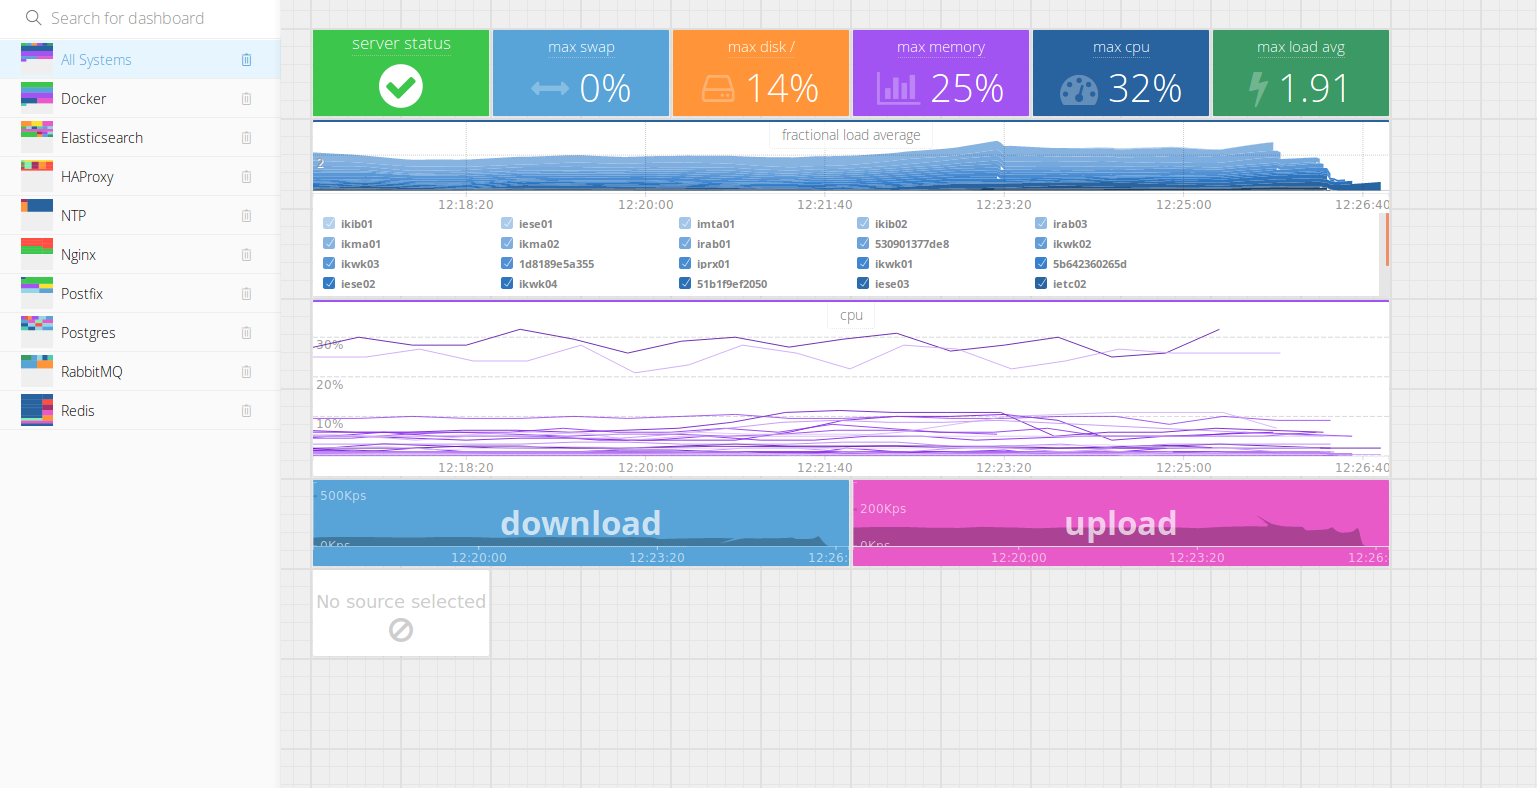Click the arrows icon in the max swap tile
This screenshot has height=788, width=1537.
(550, 89)
